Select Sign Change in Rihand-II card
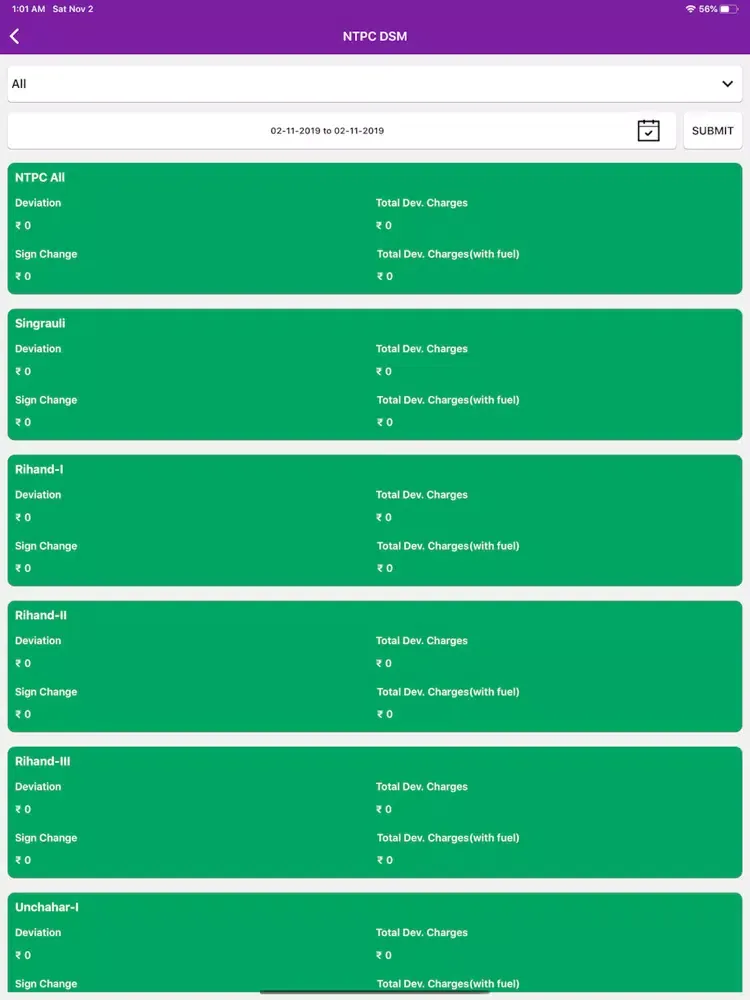This screenshot has height=1000, width=750. click(46, 692)
